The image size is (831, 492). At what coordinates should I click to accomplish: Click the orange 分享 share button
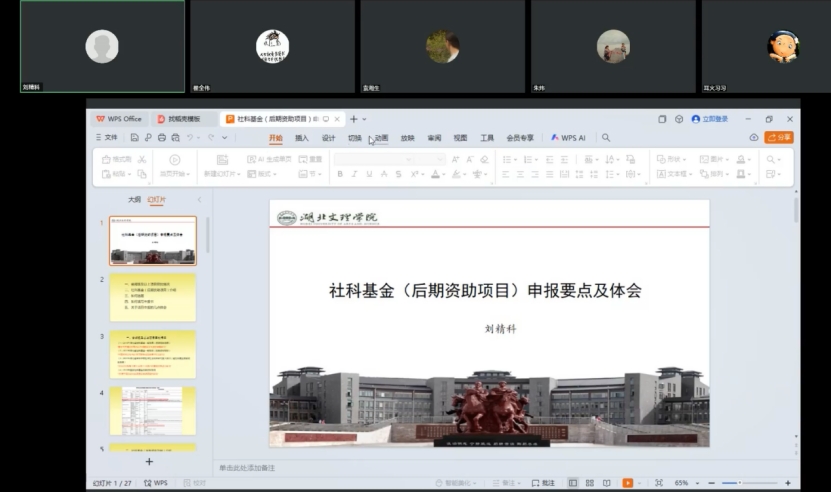coord(779,138)
